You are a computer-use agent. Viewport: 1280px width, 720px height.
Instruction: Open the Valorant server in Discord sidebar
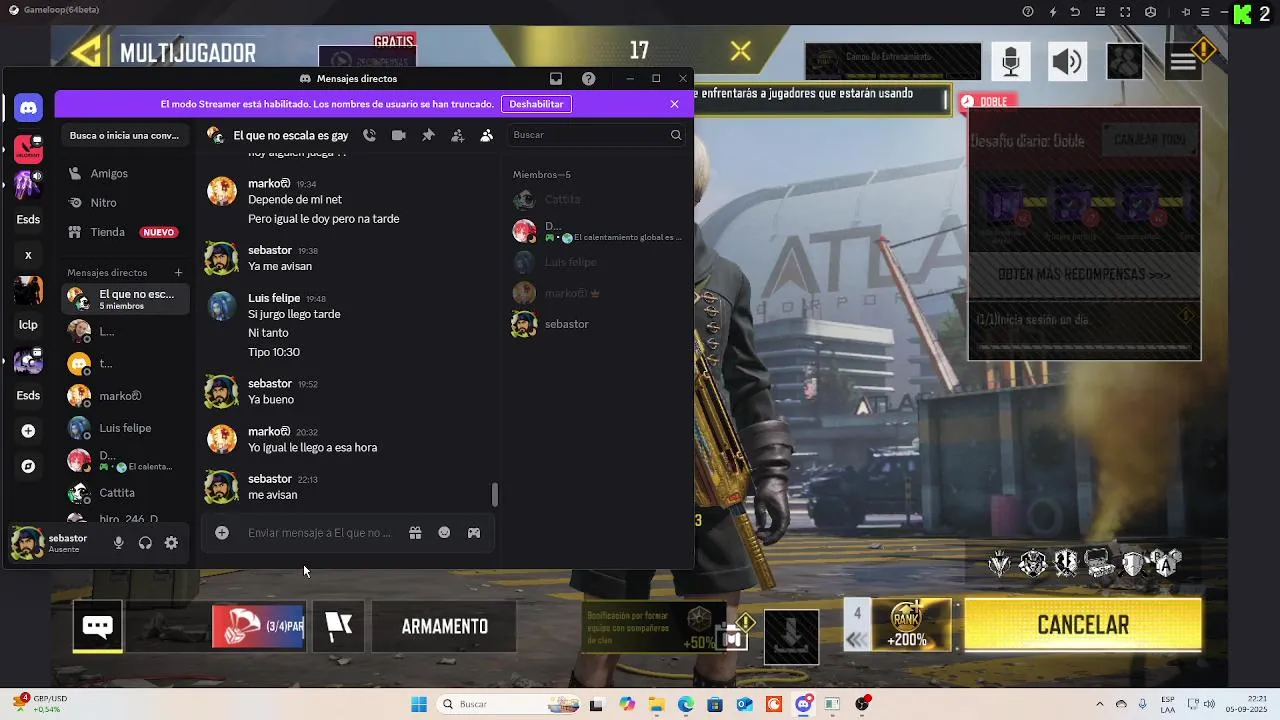28,149
